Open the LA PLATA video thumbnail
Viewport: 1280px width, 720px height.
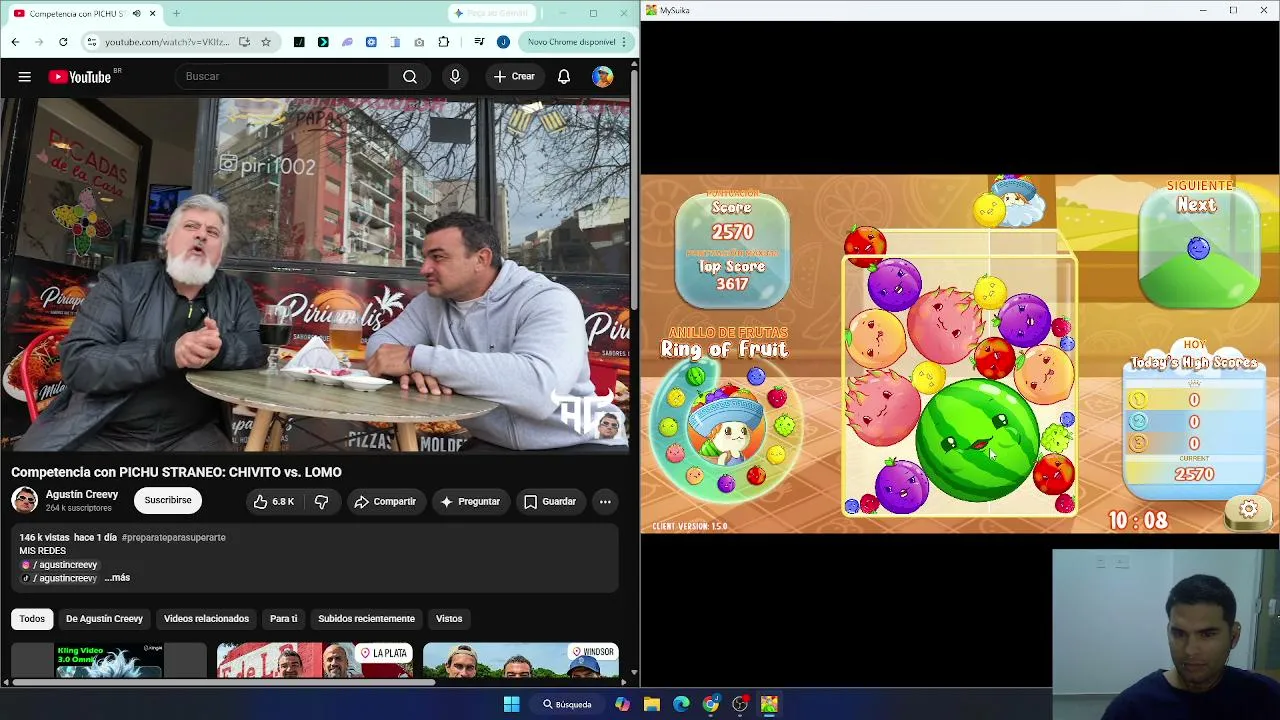click(x=315, y=661)
